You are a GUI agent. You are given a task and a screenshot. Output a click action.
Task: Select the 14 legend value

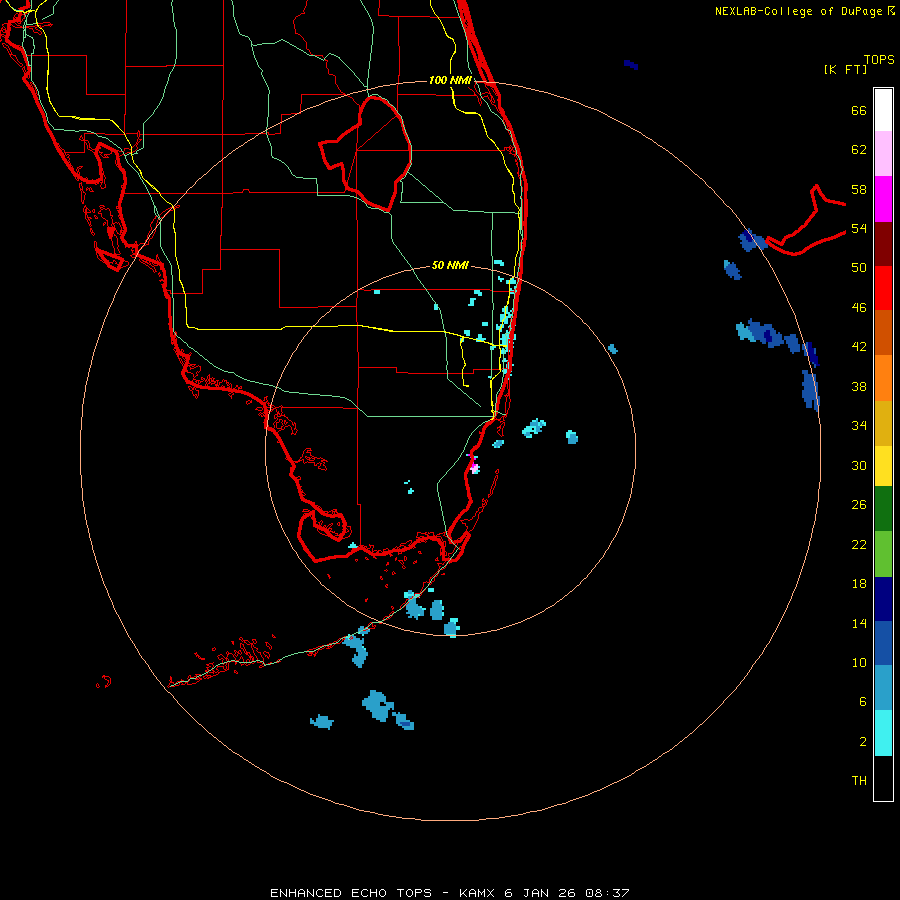859,623
